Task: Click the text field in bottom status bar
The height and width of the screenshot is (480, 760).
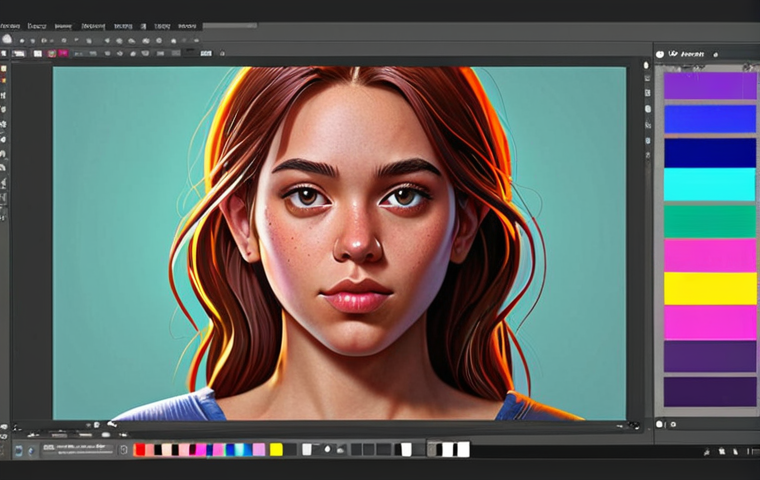Action: [78, 449]
